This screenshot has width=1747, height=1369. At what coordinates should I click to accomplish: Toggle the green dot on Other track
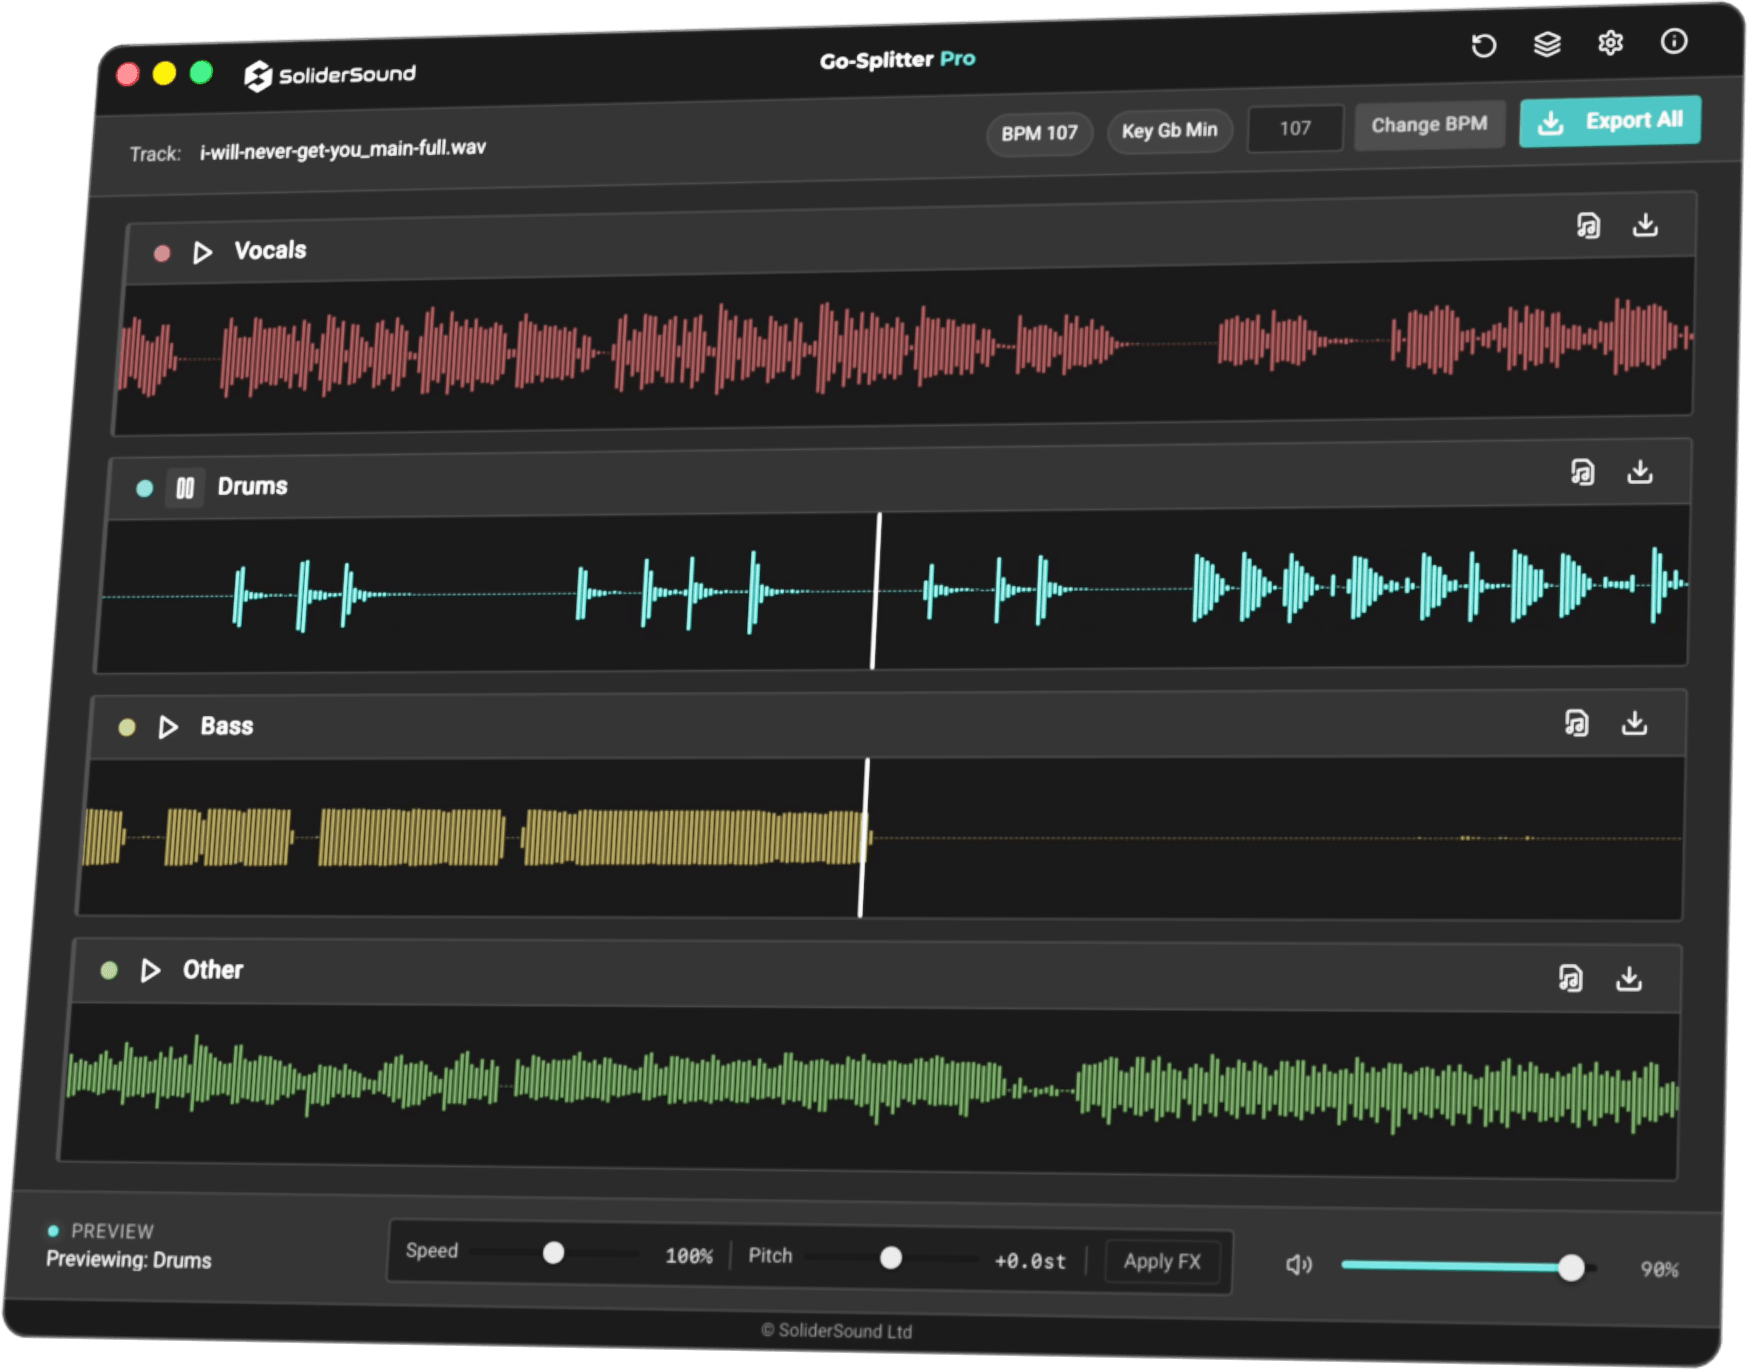coord(110,970)
